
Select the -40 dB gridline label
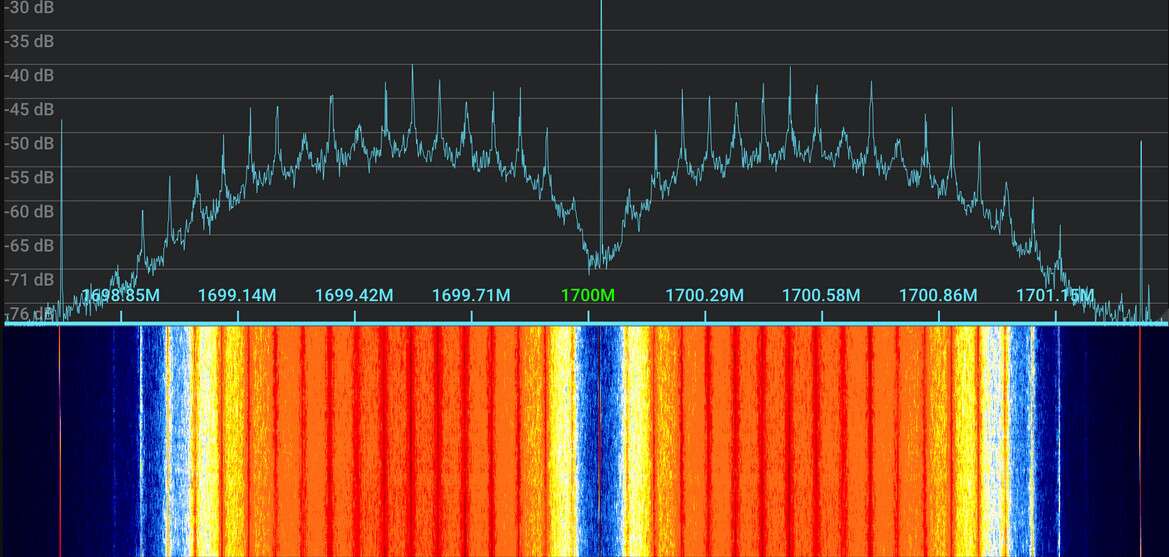(29, 76)
